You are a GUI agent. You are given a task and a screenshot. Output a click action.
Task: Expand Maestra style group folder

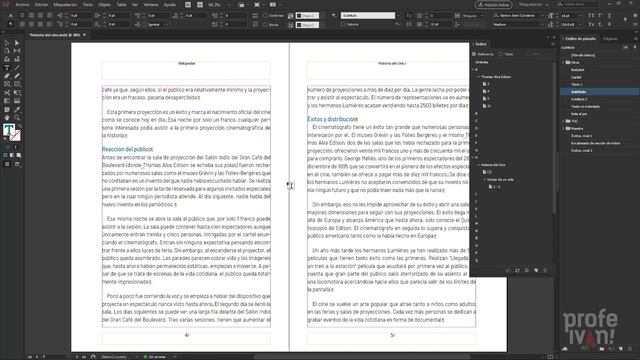pyautogui.click(x=563, y=129)
